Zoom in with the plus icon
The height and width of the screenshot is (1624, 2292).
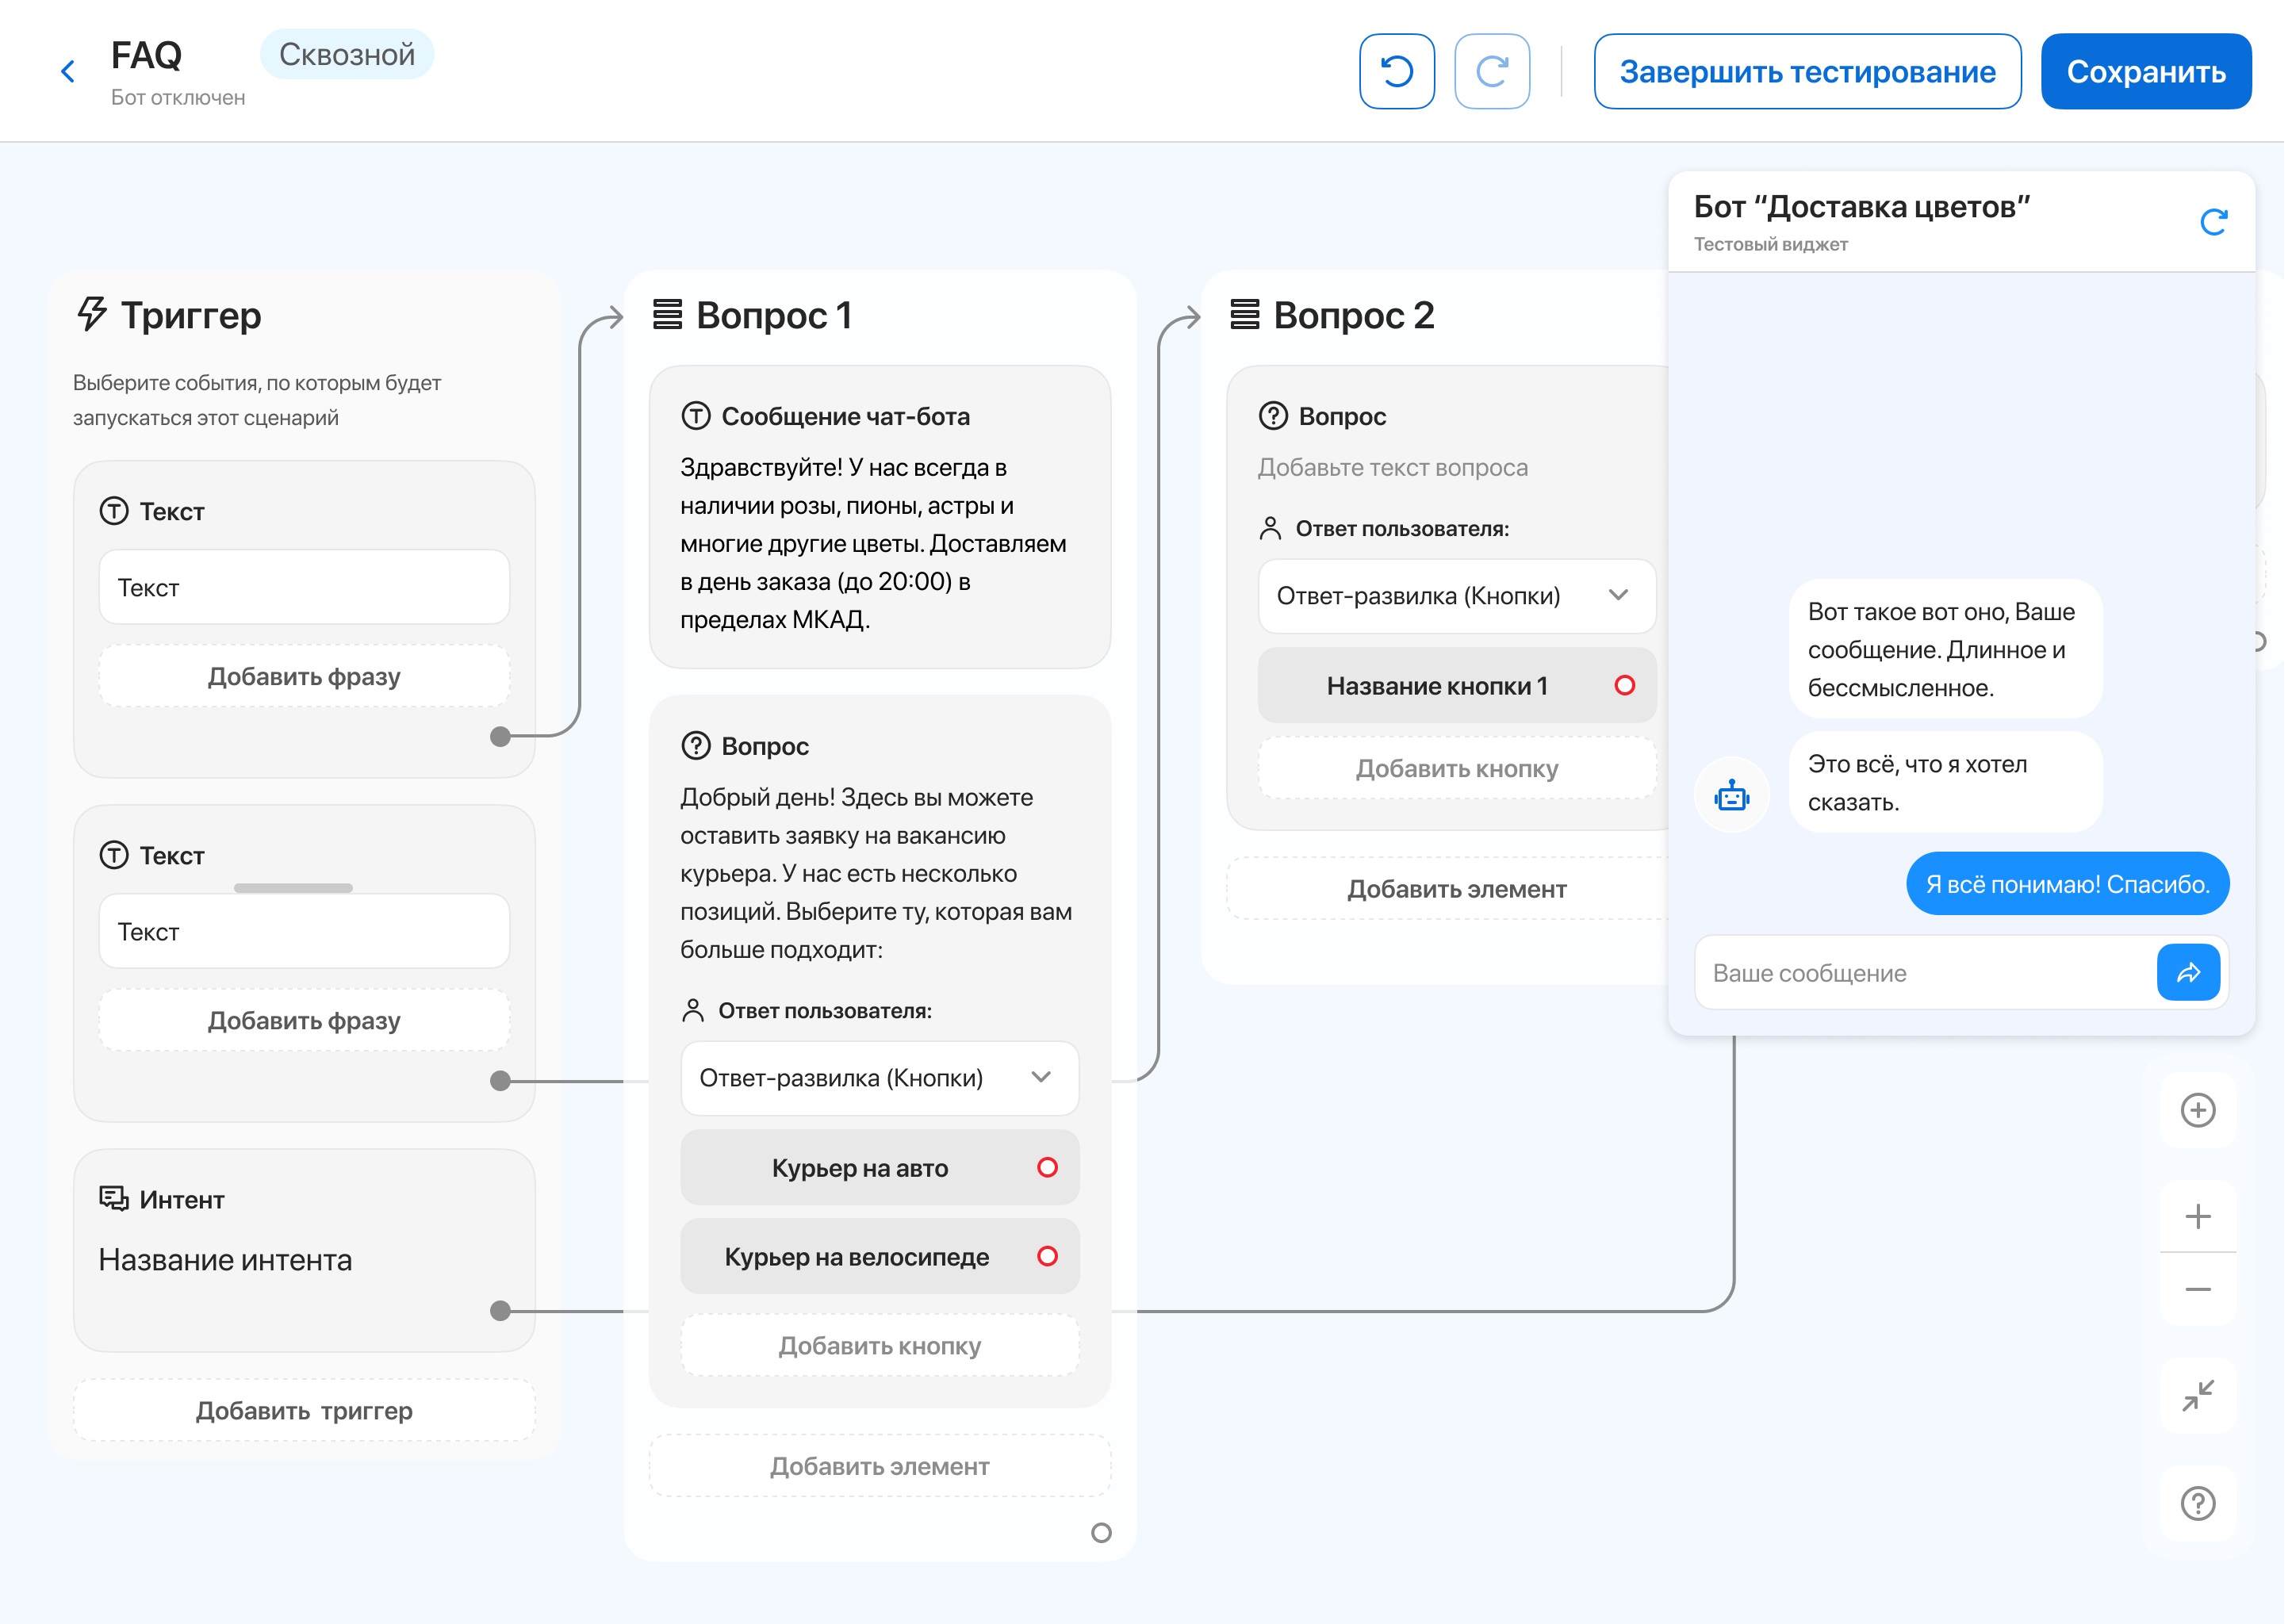tap(2197, 1216)
